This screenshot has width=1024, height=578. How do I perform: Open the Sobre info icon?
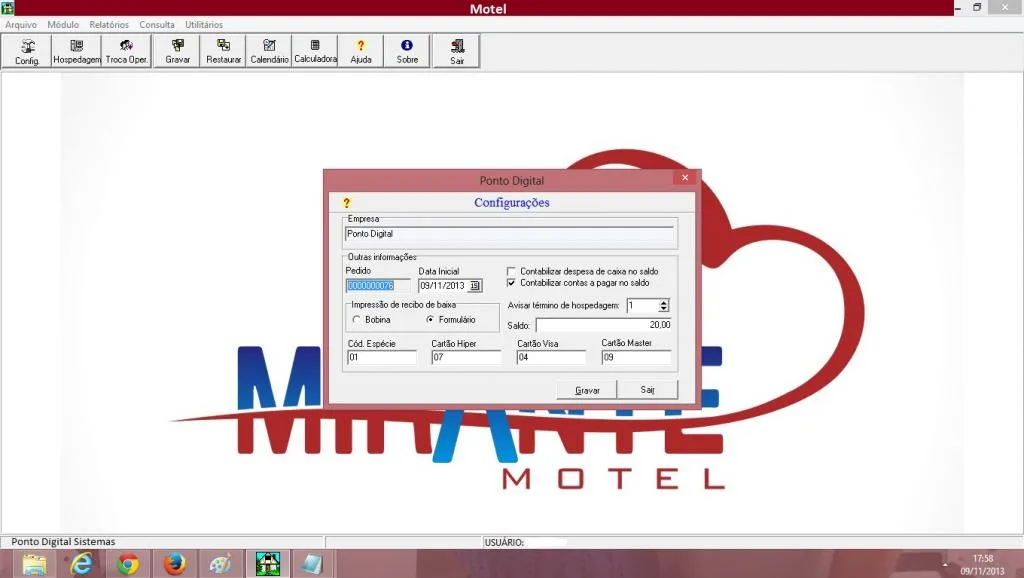(x=407, y=51)
